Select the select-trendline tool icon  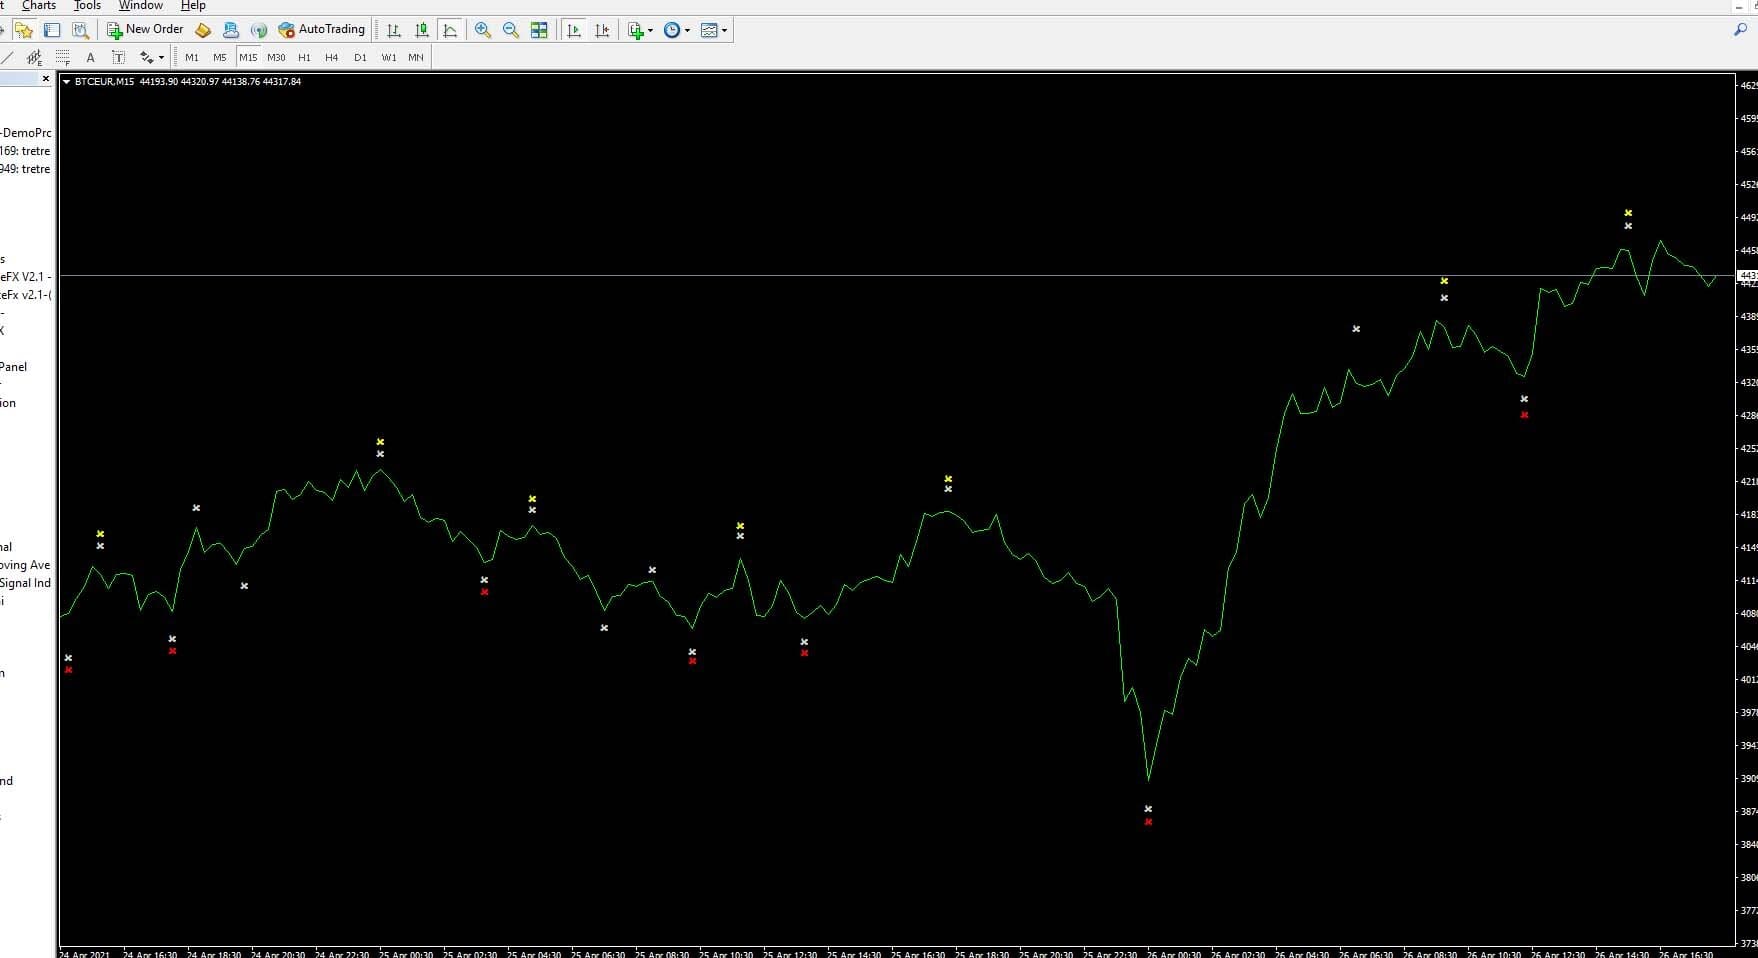[x=7, y=57]
